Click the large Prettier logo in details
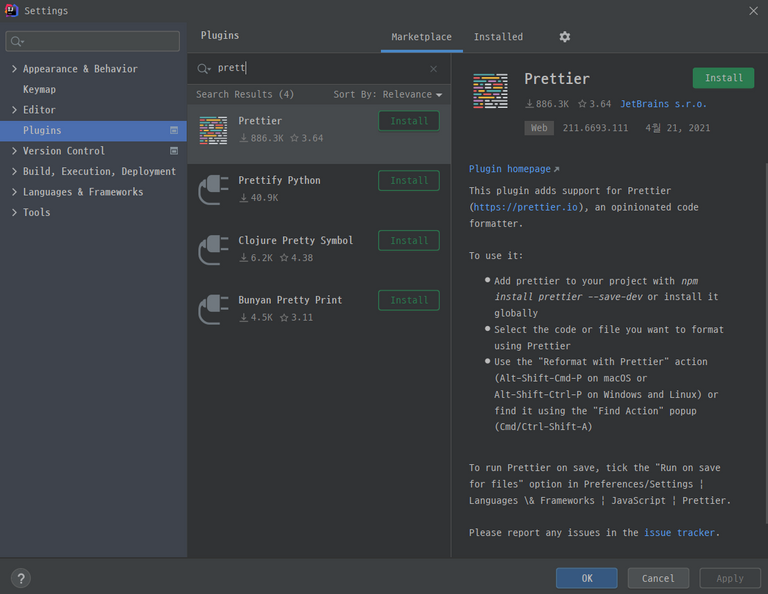 coord(490,91)
